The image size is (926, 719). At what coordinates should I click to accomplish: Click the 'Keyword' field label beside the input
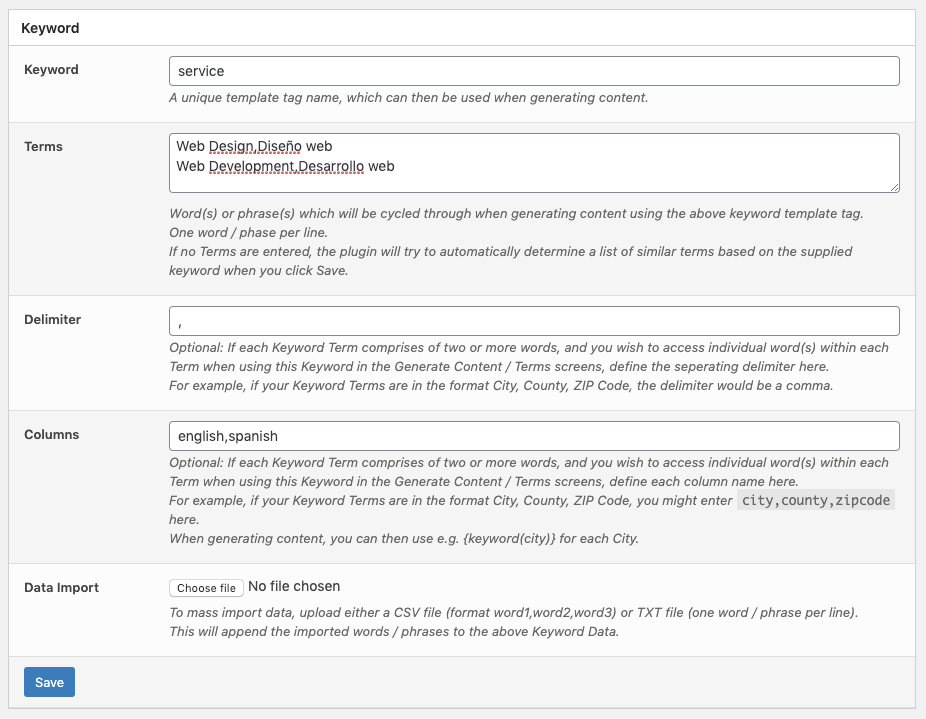point(51,70)
